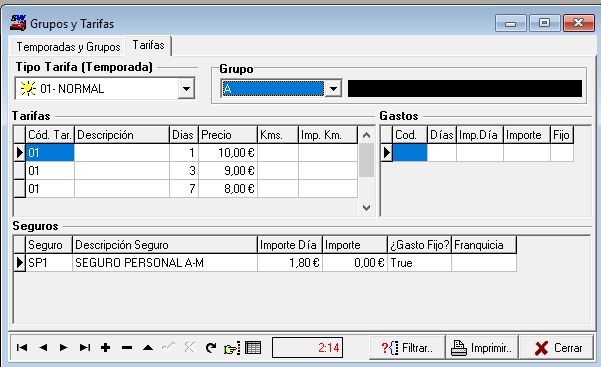This screenshot has height=367, width=601.
Task: Add new record with plus icon
Action: (x=105, y=348)
